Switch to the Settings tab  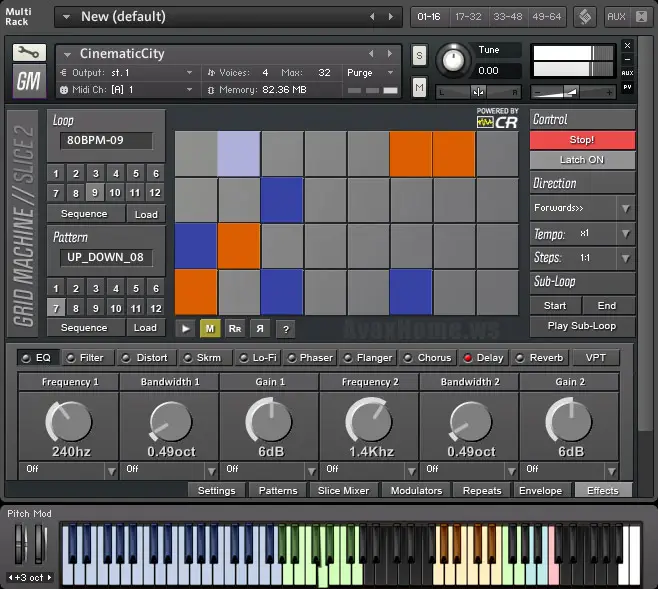[x=216, y=490]
